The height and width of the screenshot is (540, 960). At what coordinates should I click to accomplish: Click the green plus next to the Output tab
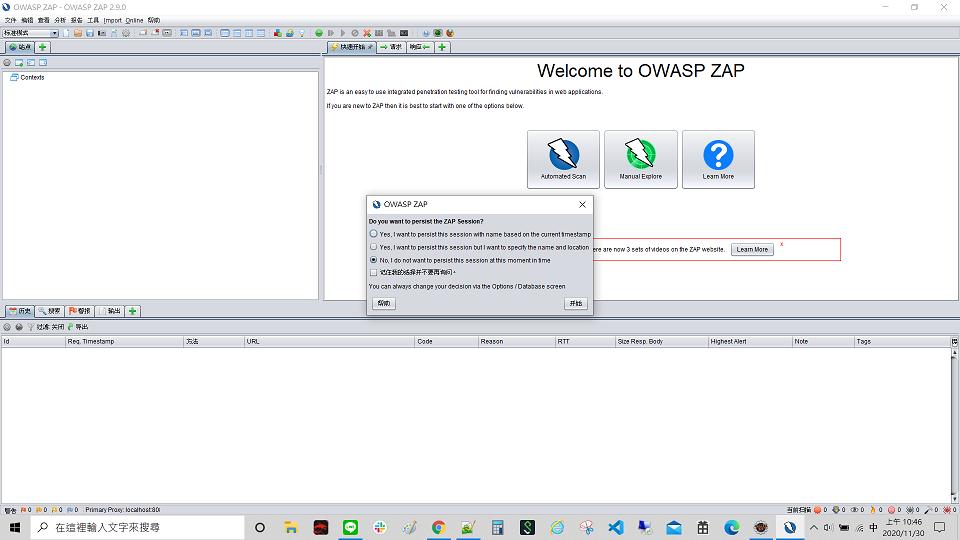132,311
